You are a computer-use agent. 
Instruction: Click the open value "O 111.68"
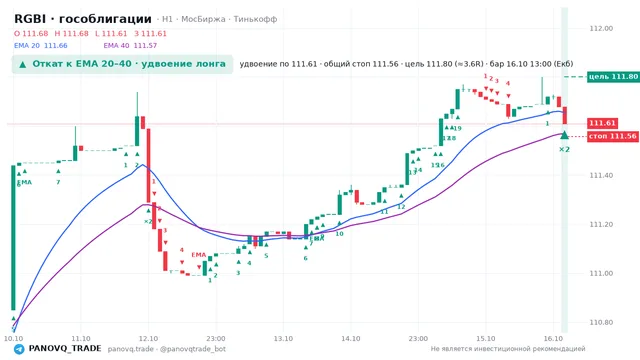tap(31, 33)
